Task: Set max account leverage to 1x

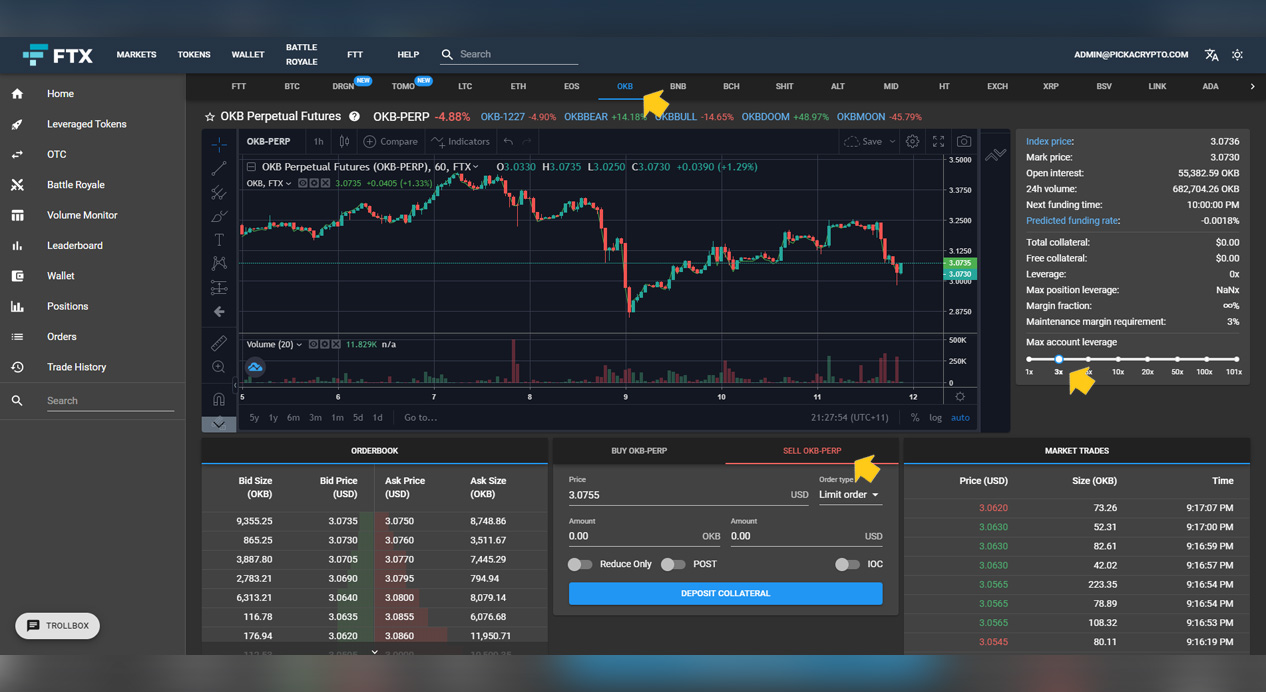Action: tap(1029, 359)
